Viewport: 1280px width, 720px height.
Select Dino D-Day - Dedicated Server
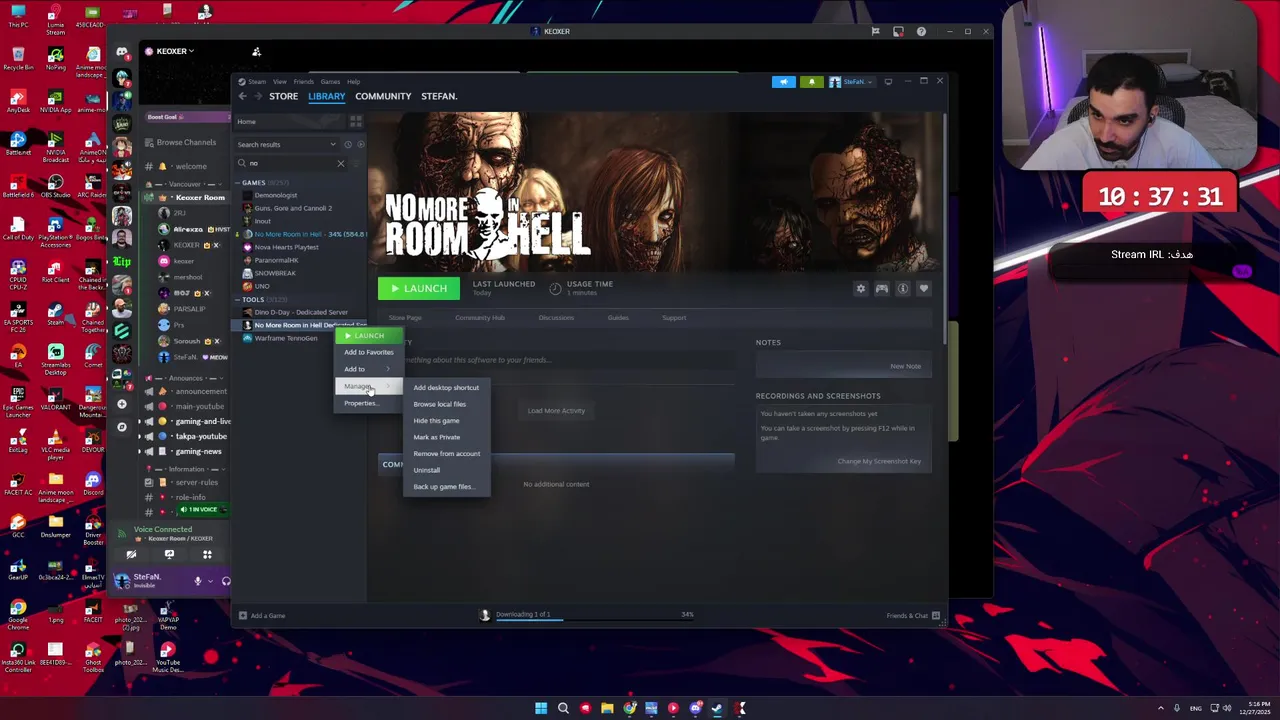[x=301, y=312]
